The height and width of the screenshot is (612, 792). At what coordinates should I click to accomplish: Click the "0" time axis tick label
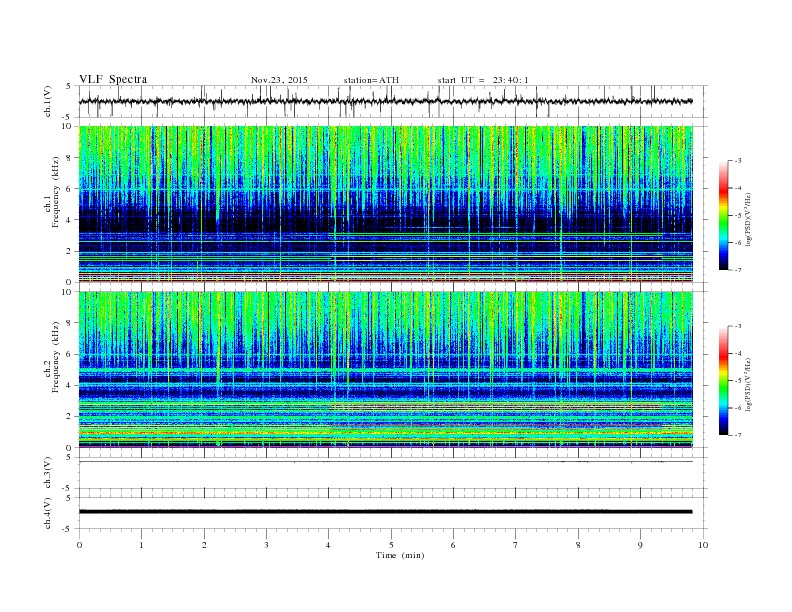click(x=79, y=545)
